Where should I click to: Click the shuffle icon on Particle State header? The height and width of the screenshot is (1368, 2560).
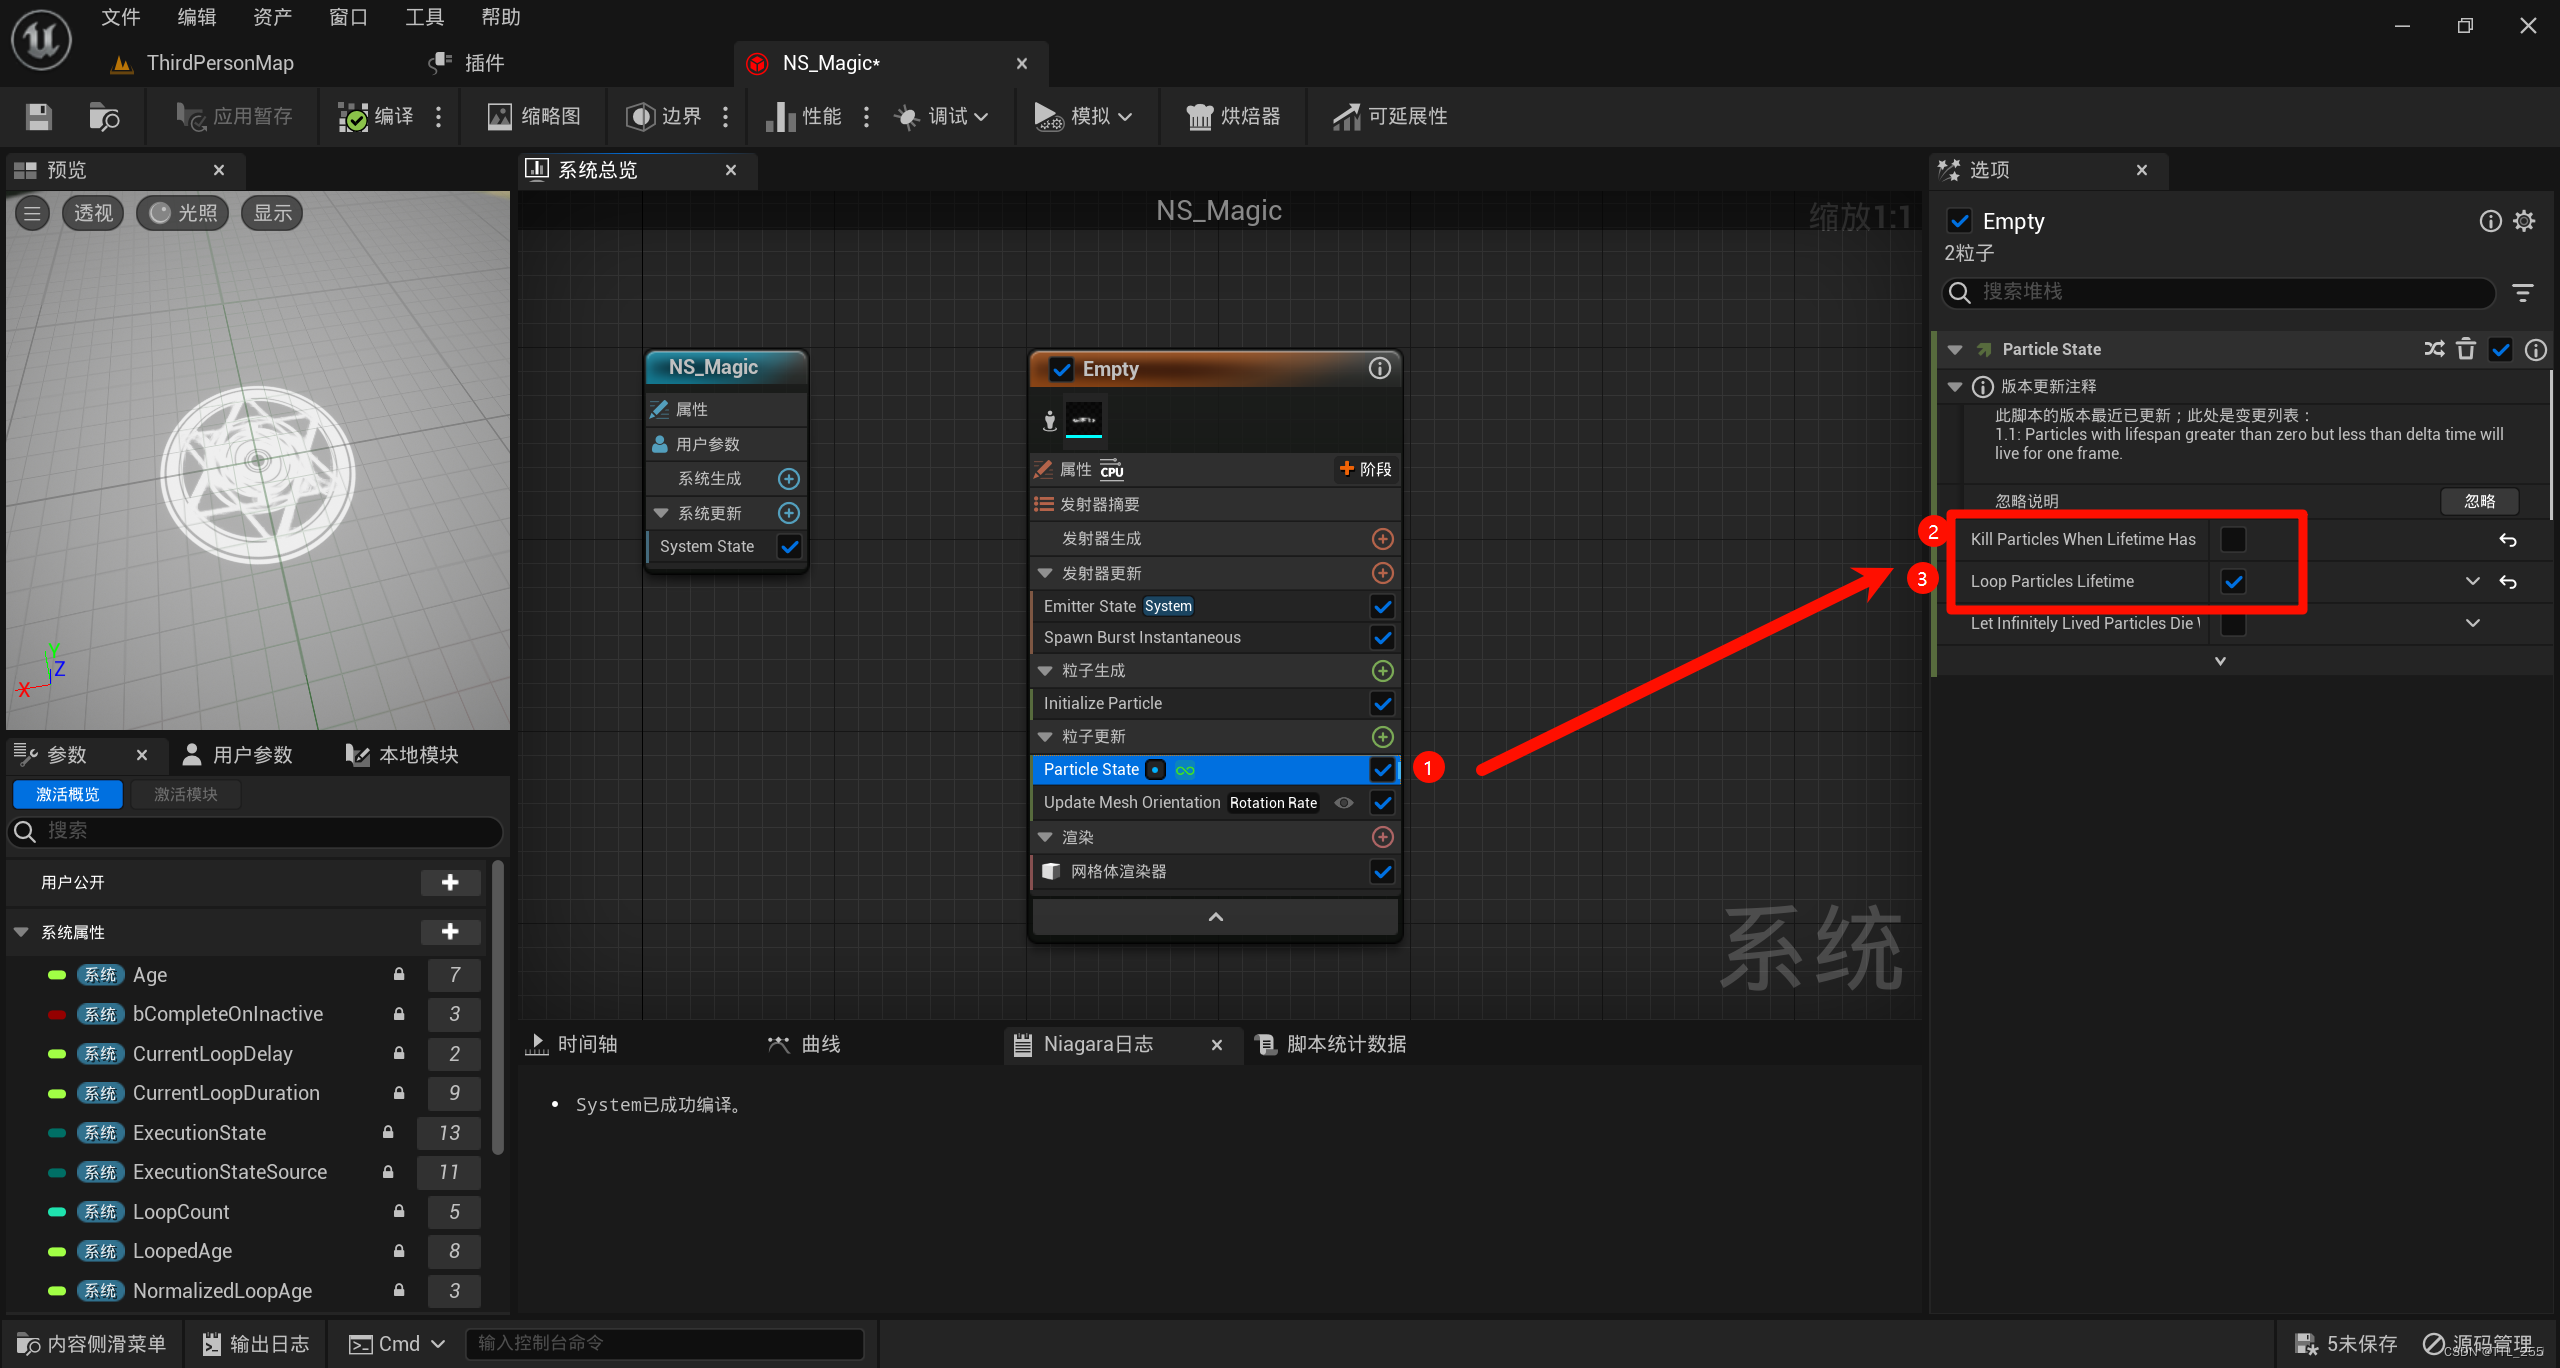pos(2434,349)
